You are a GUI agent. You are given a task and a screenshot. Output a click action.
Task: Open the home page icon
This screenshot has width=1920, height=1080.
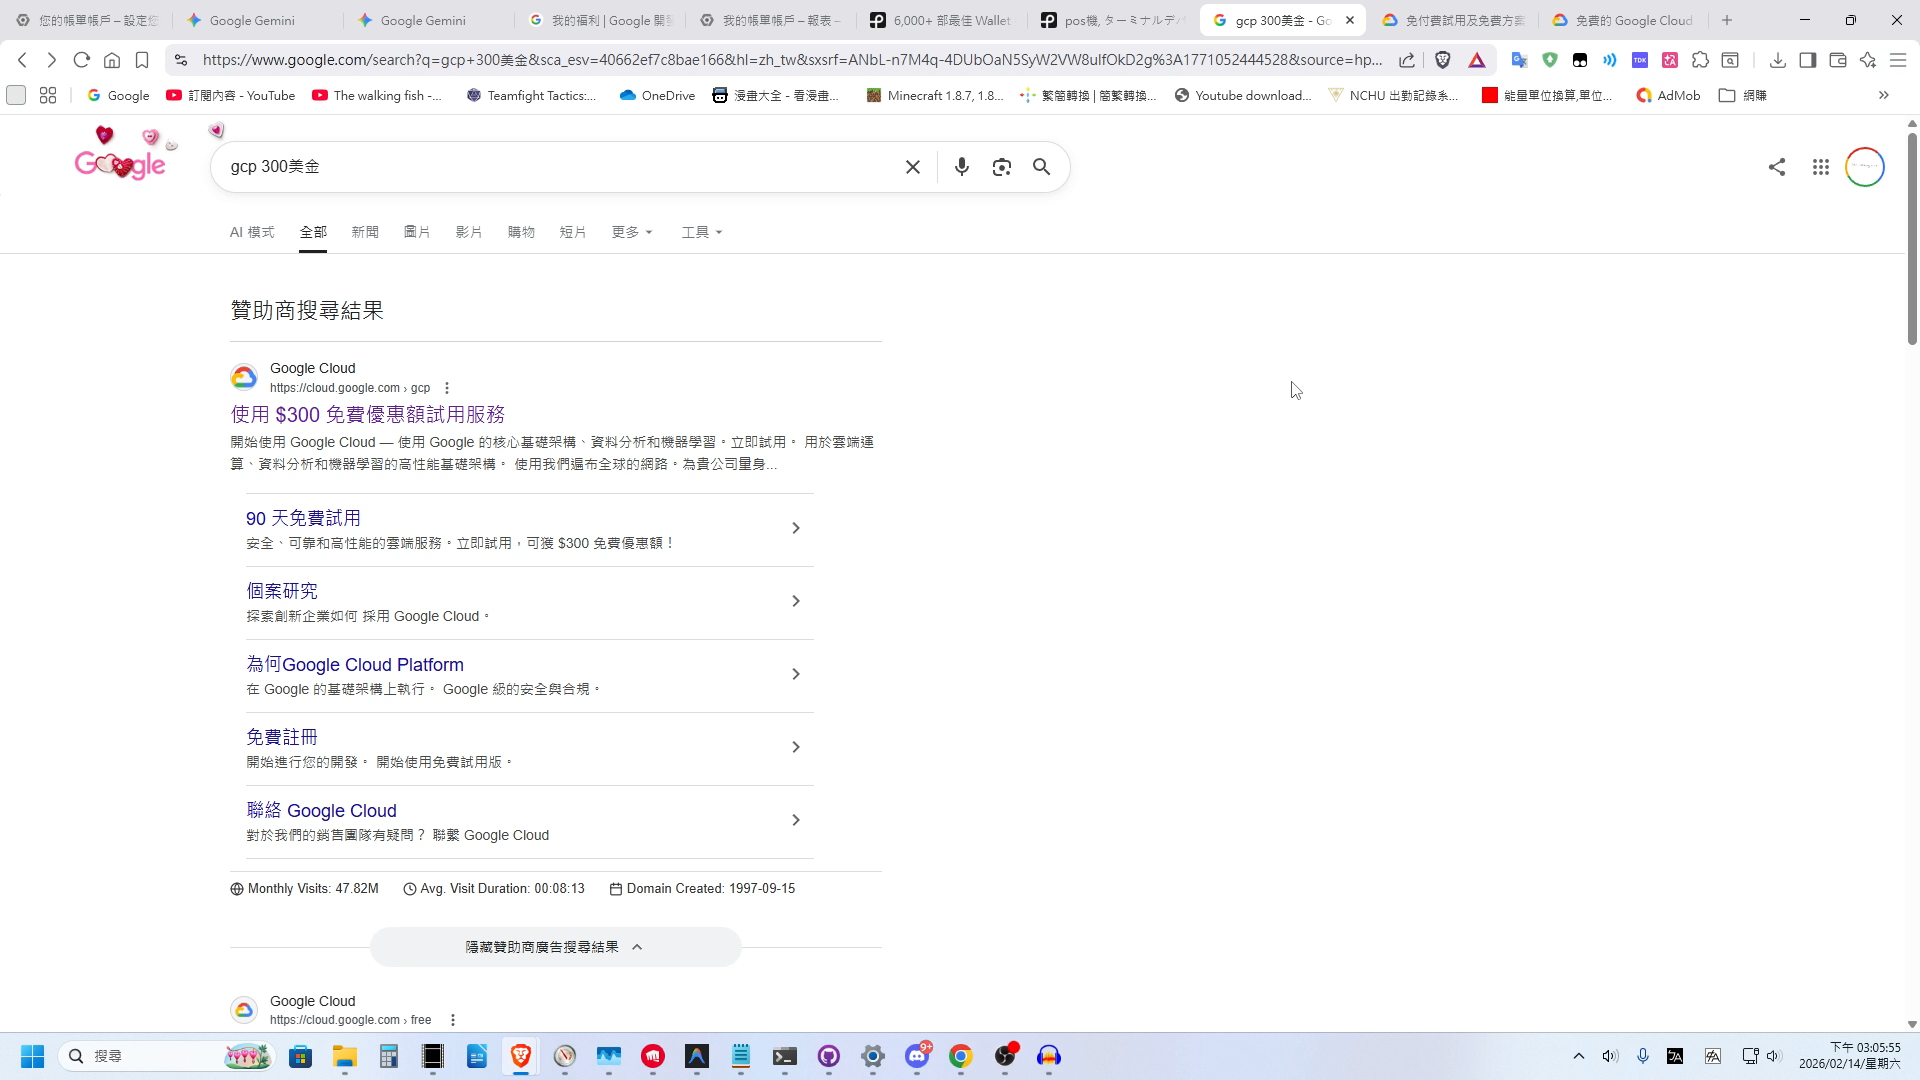point(112,60)
